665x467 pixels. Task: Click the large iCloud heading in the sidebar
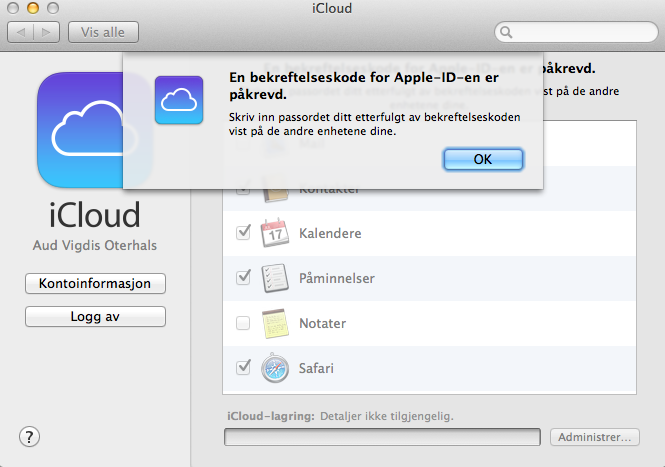pyautogui.click(x=95, y=215)
